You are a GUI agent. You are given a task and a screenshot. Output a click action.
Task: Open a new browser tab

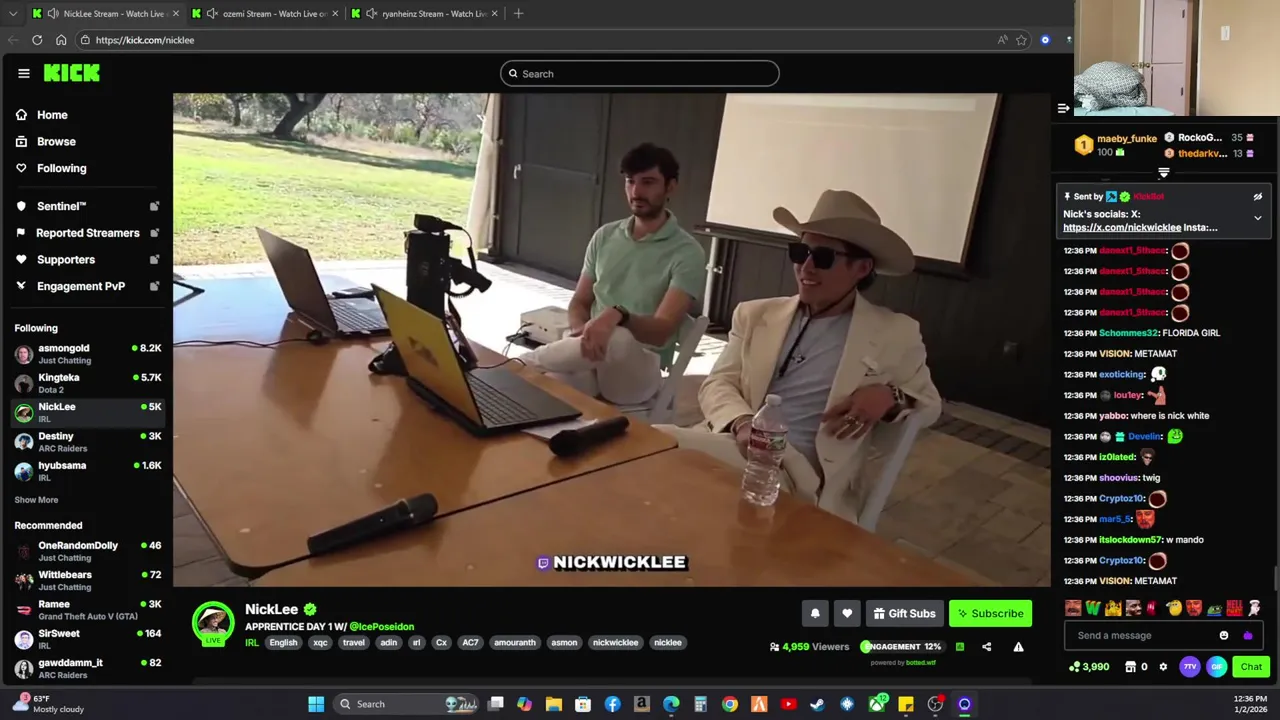(x=518, y=14)
